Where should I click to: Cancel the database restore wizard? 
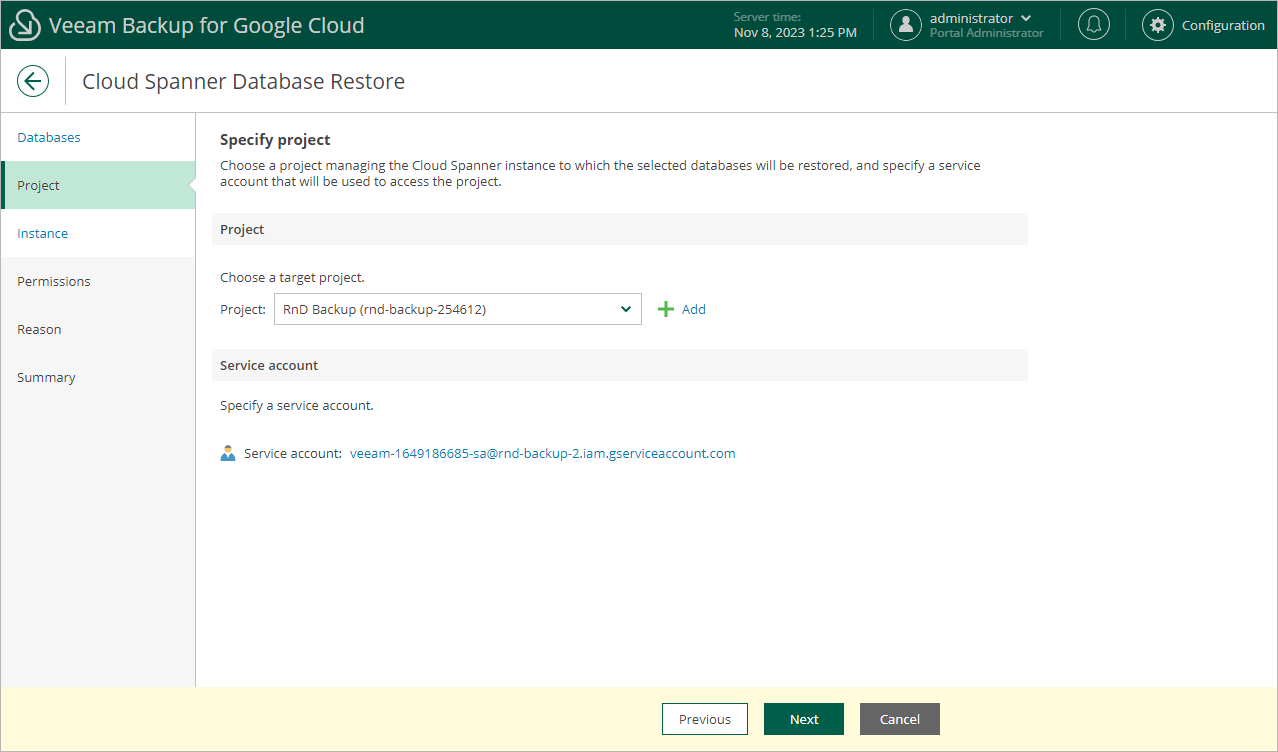(x=899, y=719)
